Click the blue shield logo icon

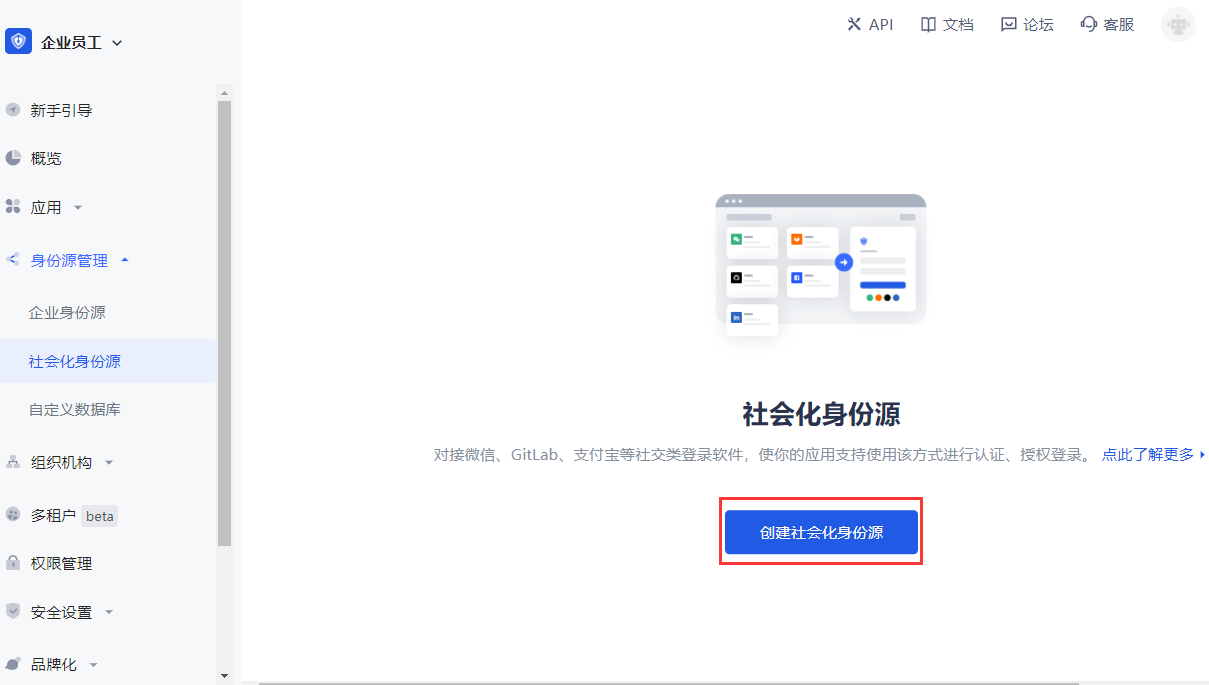point(18,41)
